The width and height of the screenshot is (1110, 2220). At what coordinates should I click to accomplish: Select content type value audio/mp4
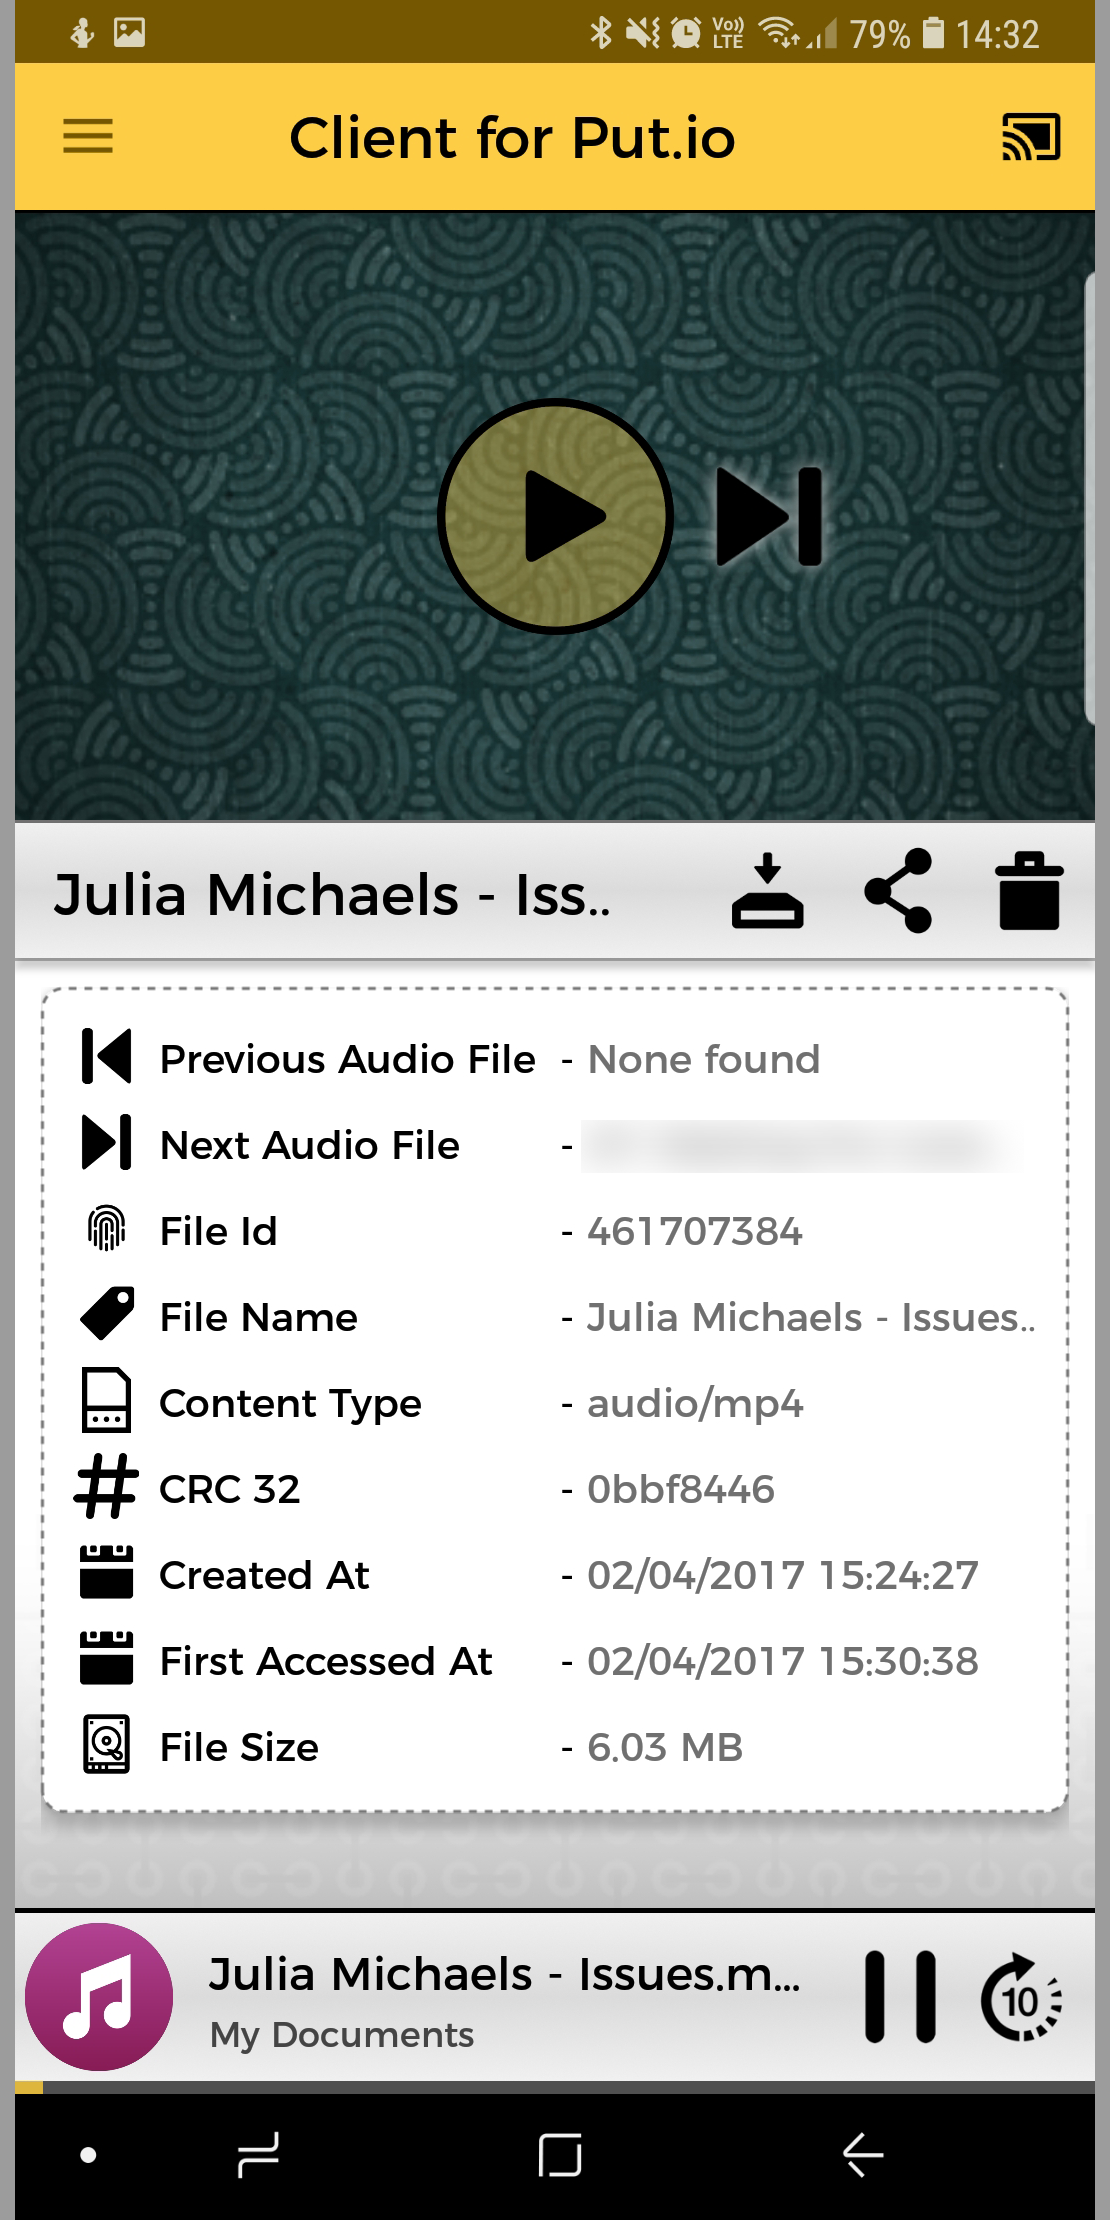click(695, 1403)
